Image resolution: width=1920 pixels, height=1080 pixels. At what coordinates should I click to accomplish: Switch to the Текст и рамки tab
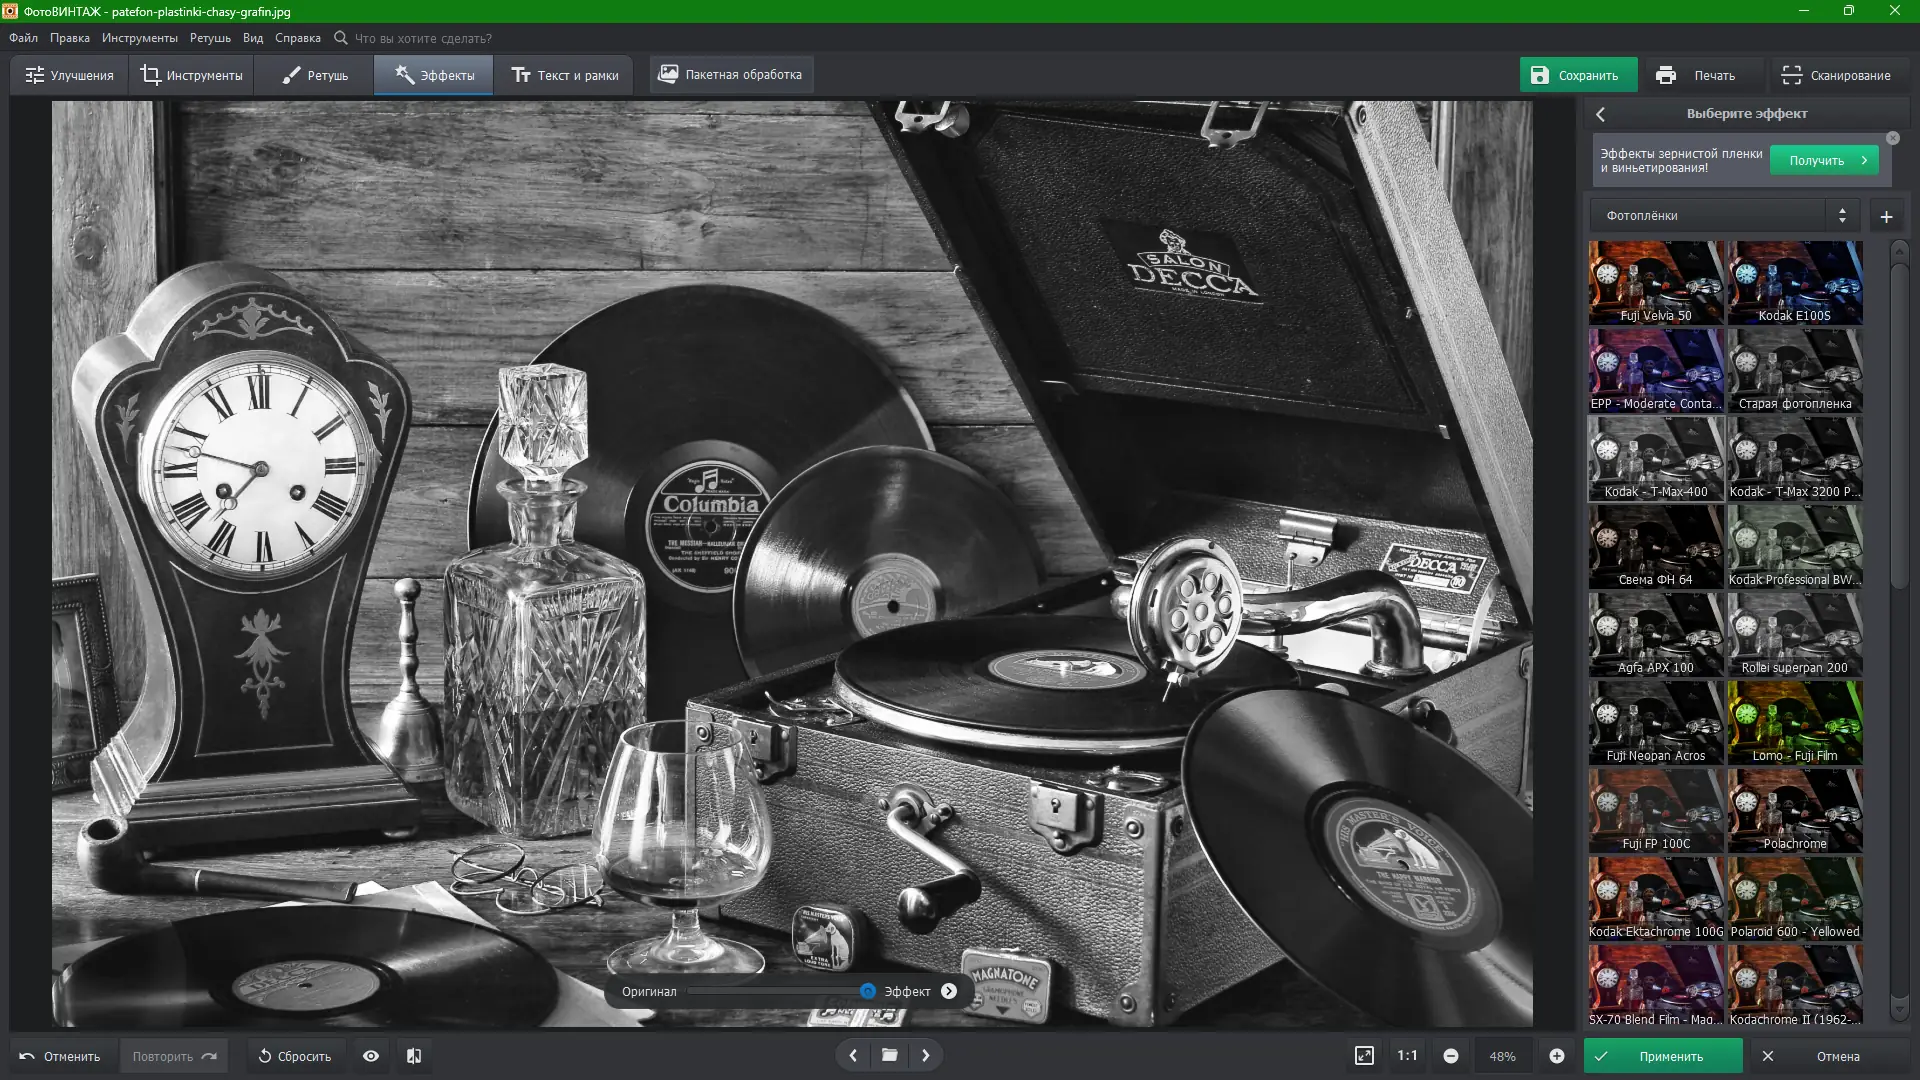565,75
